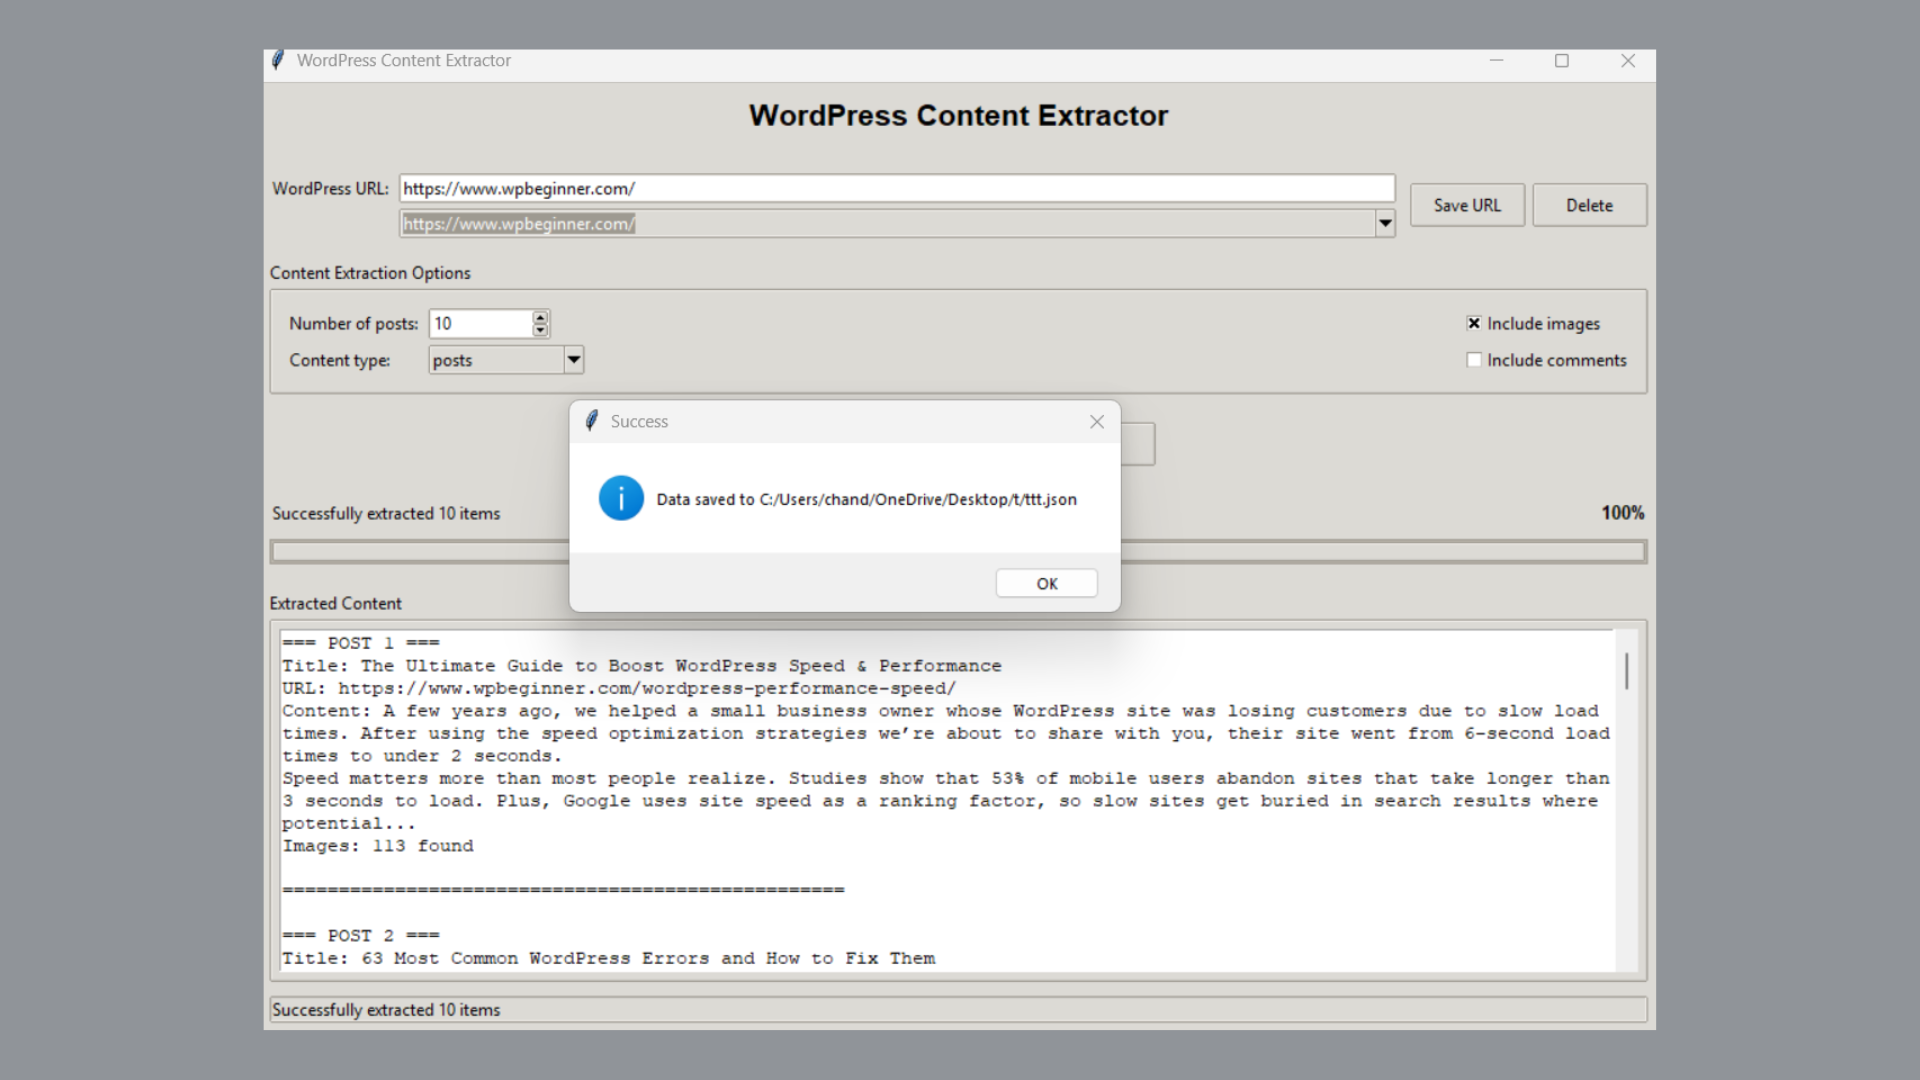Enable the Include comments checkbox
Screen dimensions: 1920x1080
[x=1474, y=360]
